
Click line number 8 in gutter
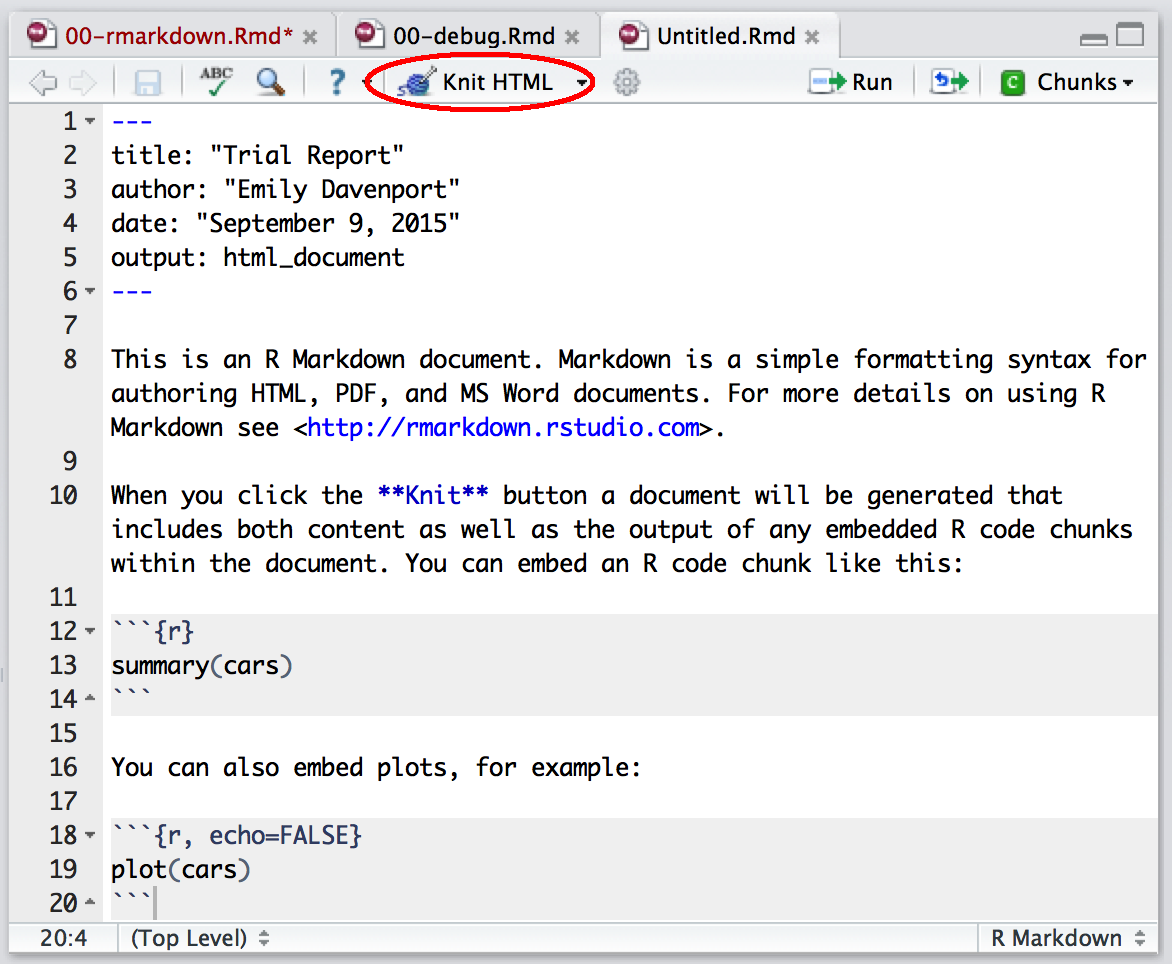[70, 359]
